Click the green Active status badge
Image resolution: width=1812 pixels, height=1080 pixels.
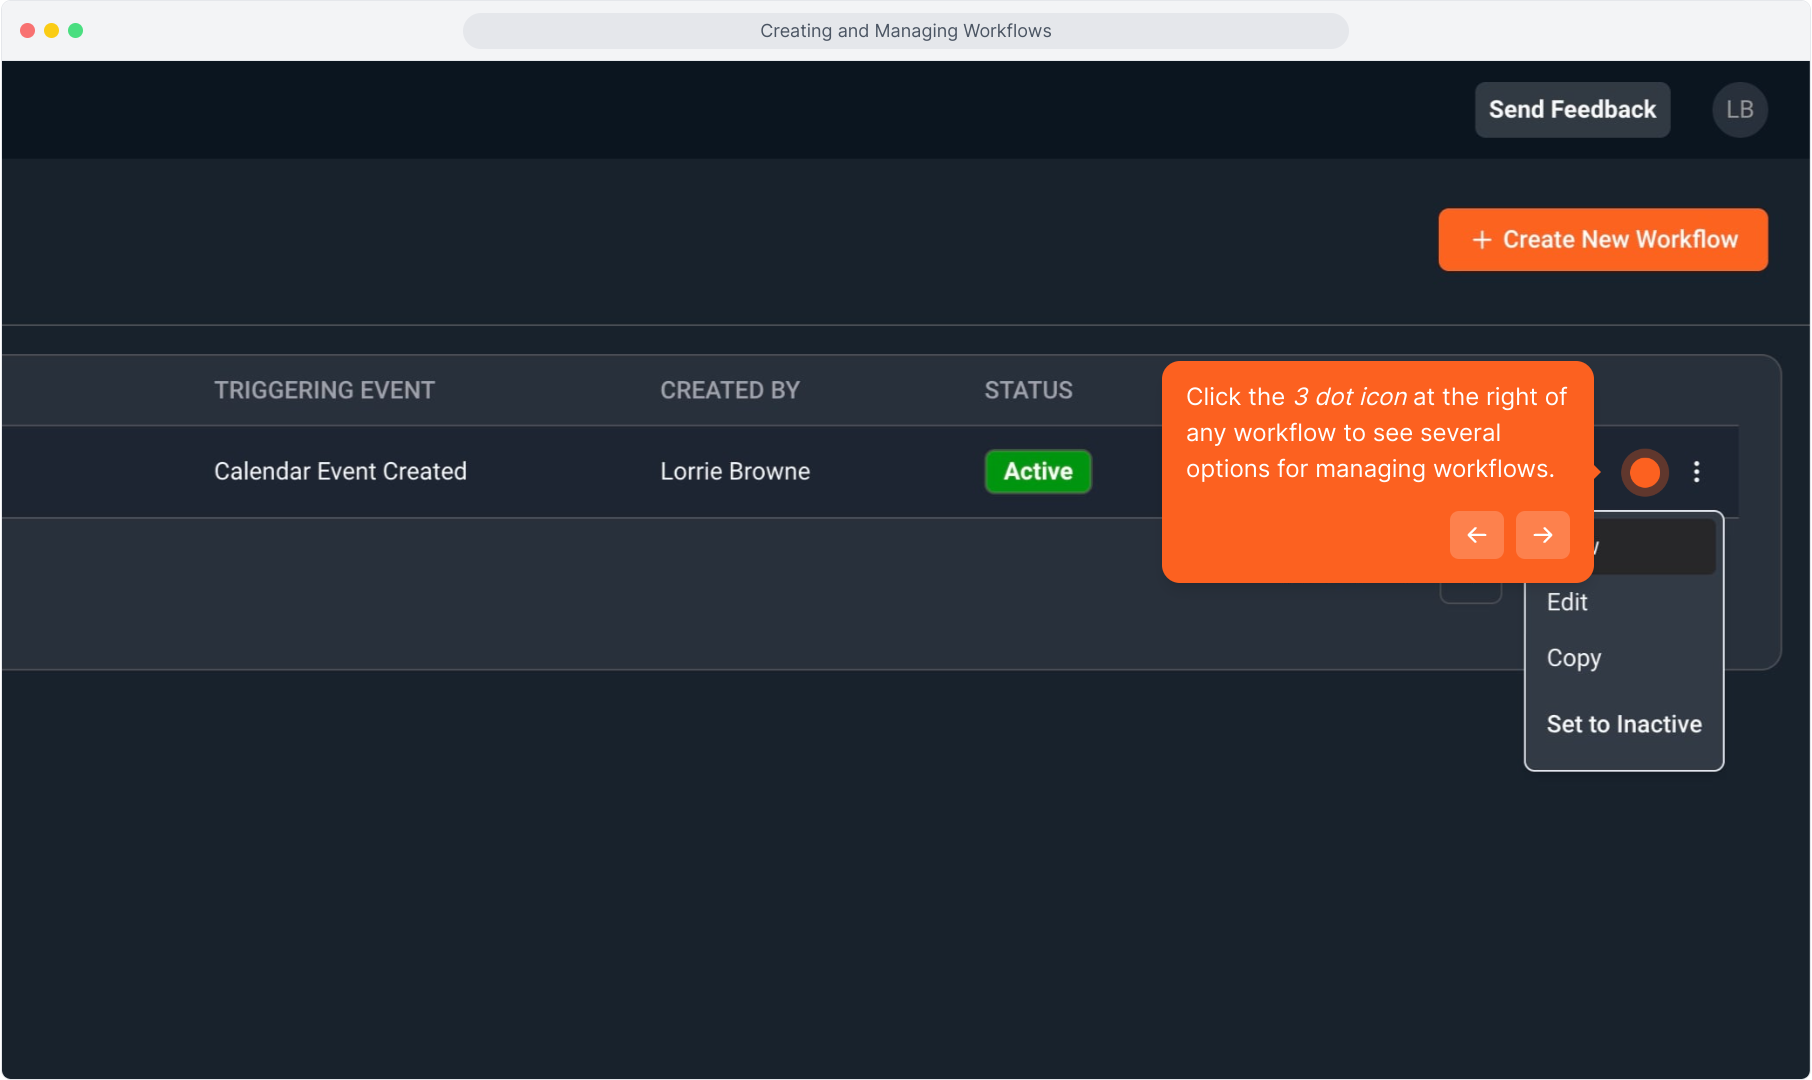click(1037, 472)
